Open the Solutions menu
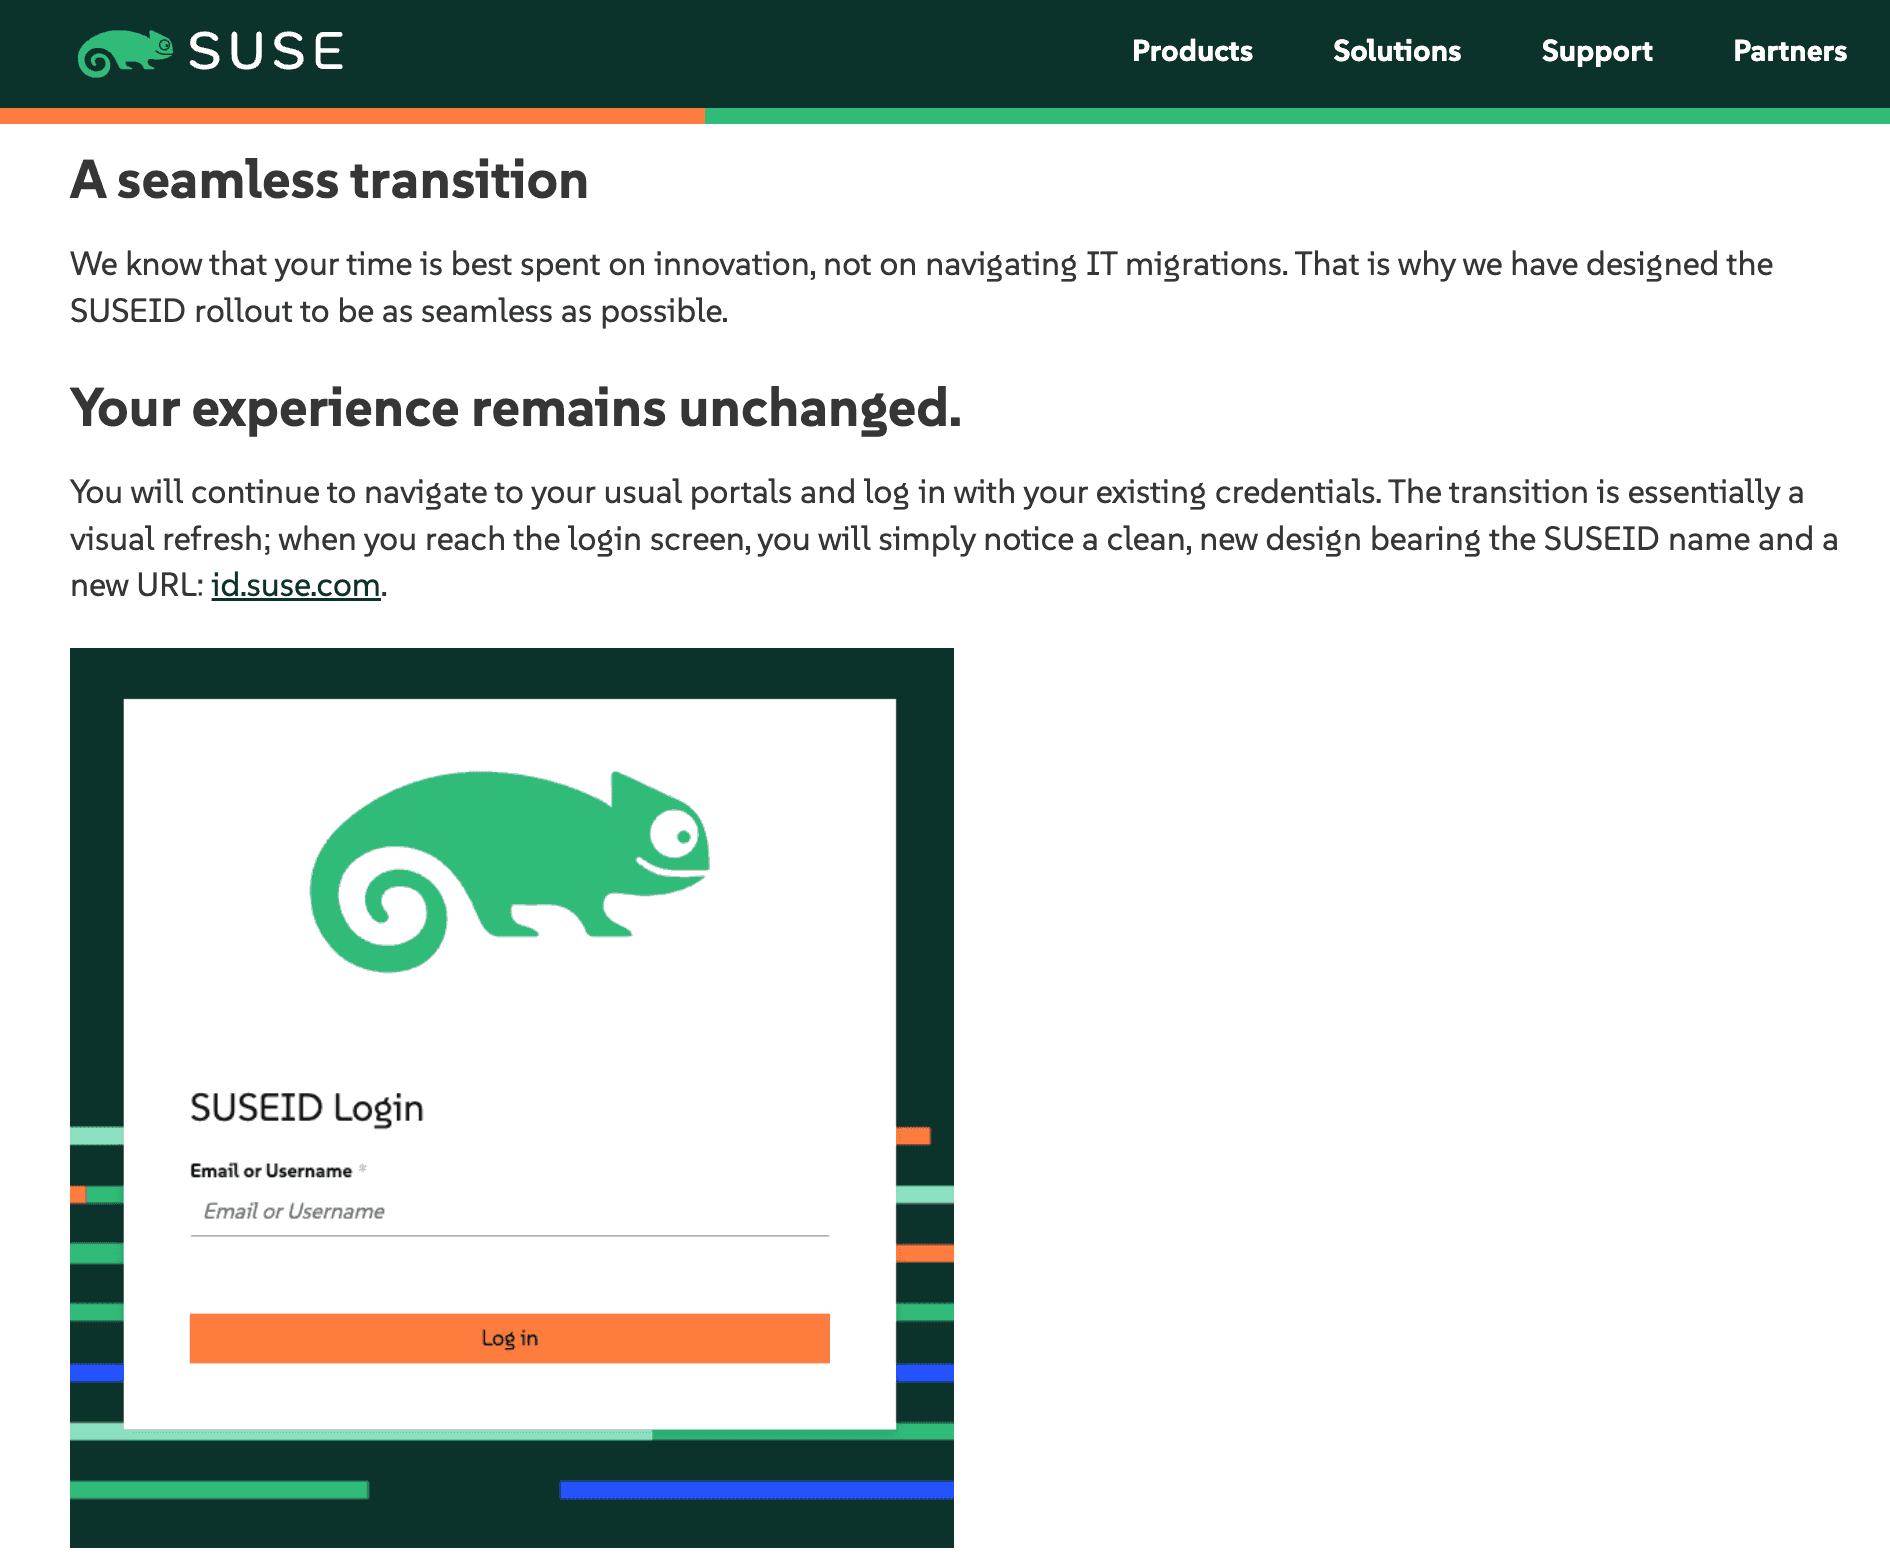This screenshot has width=1890, height=1568. click(1397, 51)
